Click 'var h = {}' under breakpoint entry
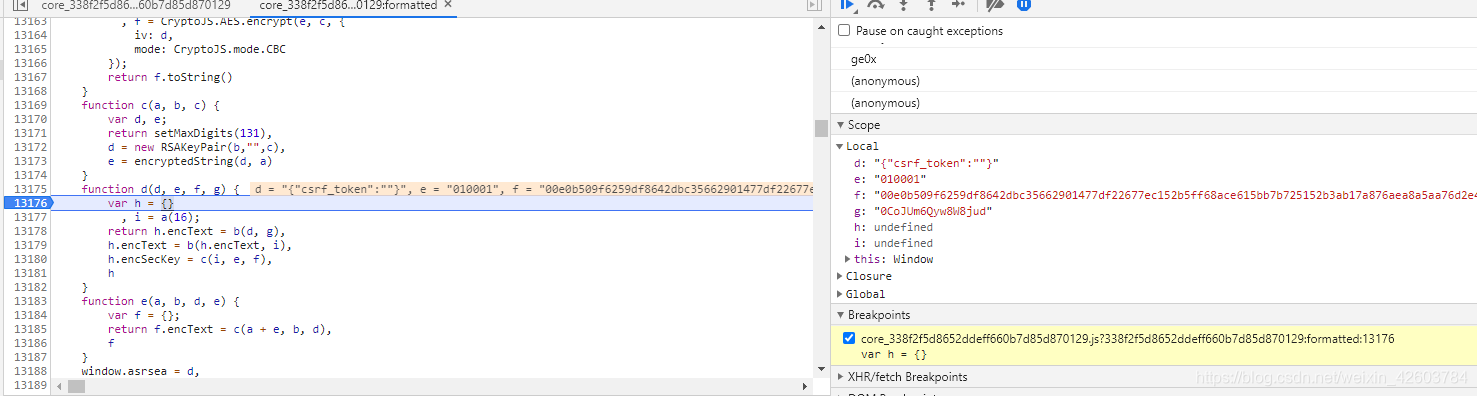The image size is (1477, 396). pos(894,354)
